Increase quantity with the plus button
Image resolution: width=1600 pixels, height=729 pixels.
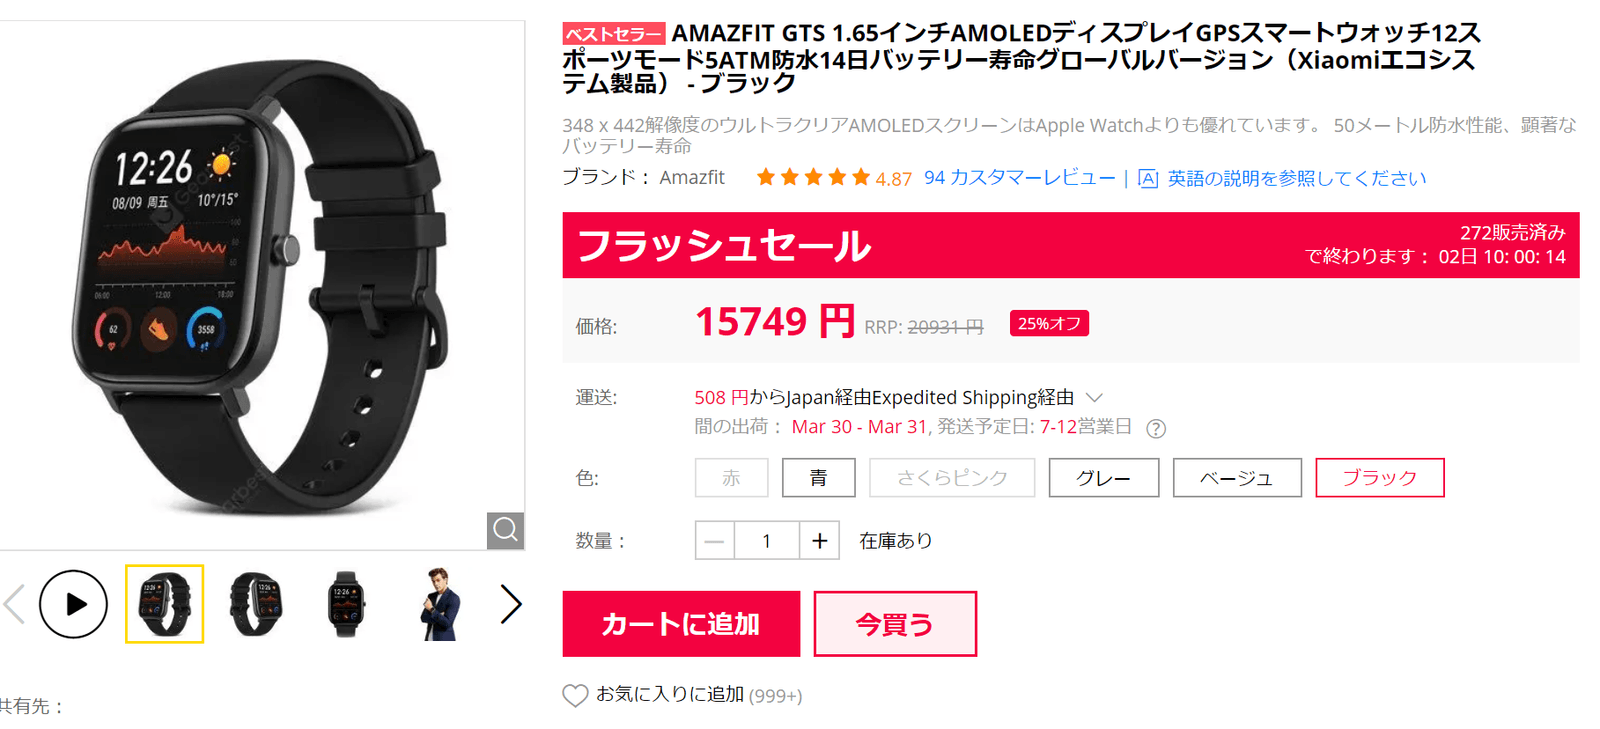pyautogui.click(x=819, y=541)
